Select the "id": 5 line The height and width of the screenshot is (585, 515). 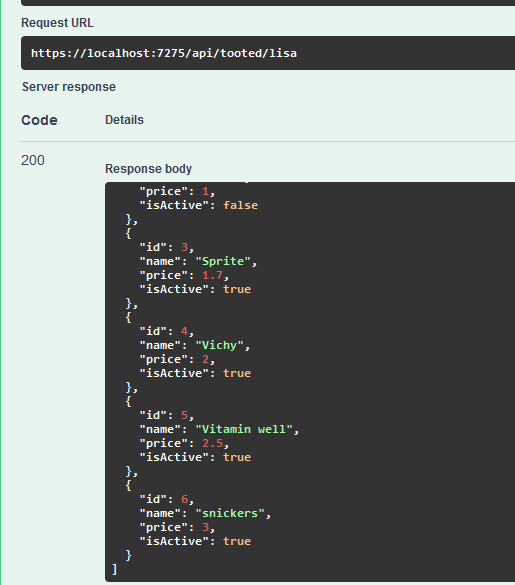click(166, 415)
